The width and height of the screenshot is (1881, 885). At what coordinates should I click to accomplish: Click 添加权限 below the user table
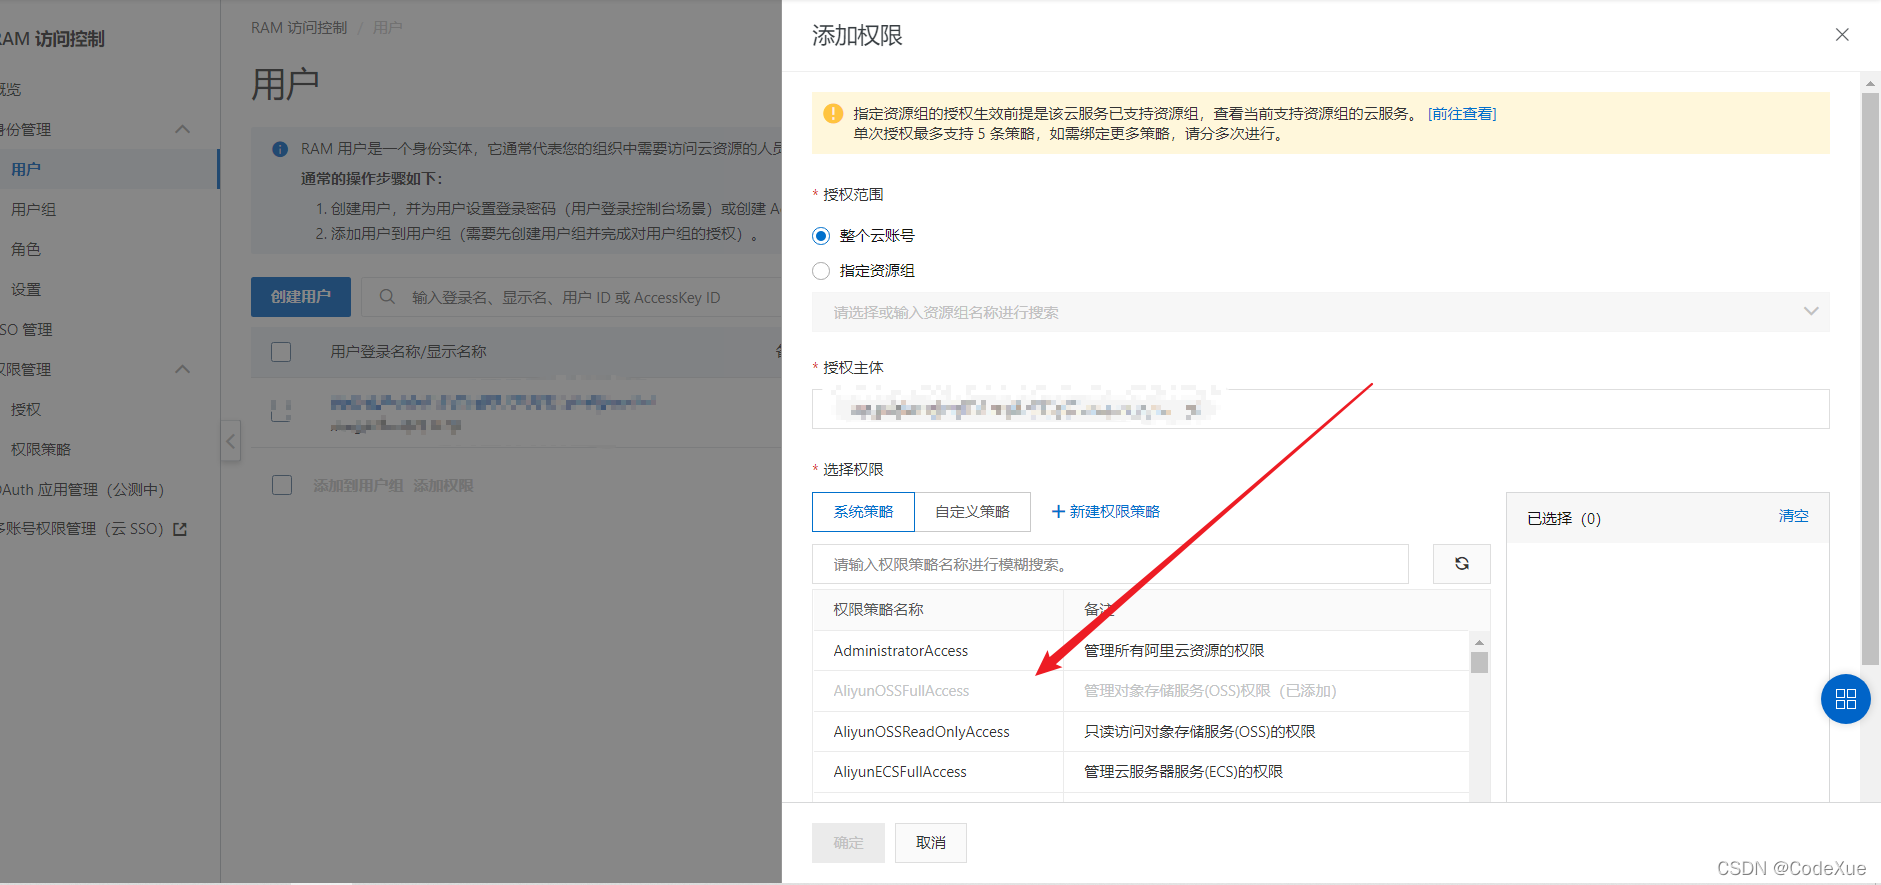click(x=443, y=485)
